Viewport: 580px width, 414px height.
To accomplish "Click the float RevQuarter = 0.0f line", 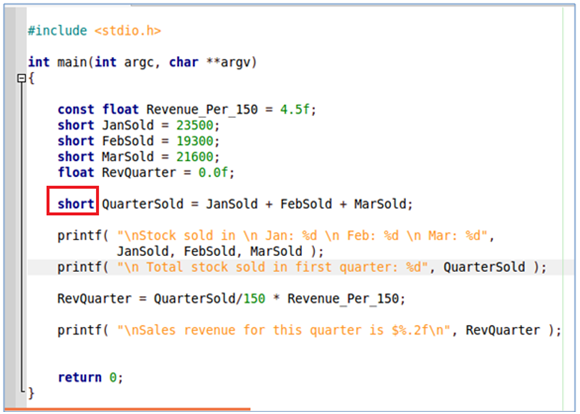I will (x=146, y=173).
